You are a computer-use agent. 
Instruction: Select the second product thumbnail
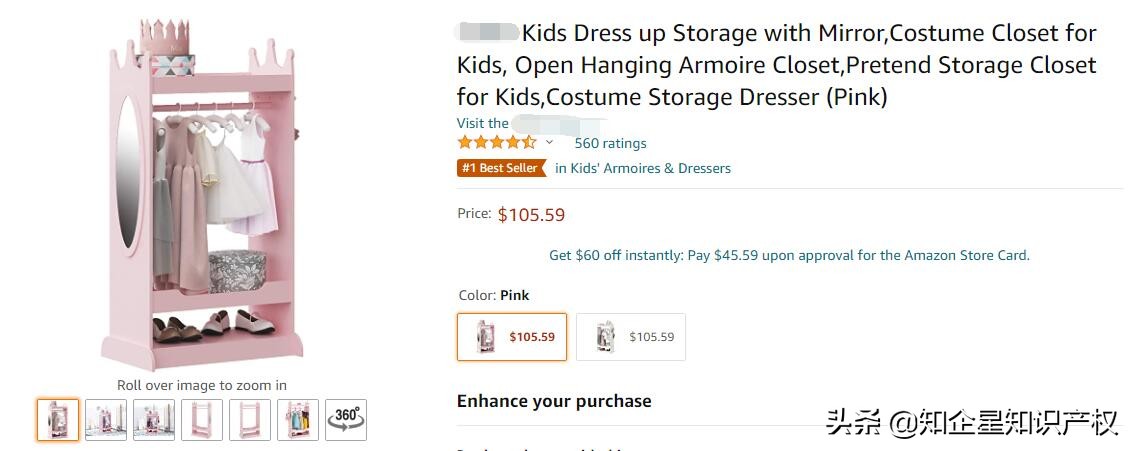106,420
